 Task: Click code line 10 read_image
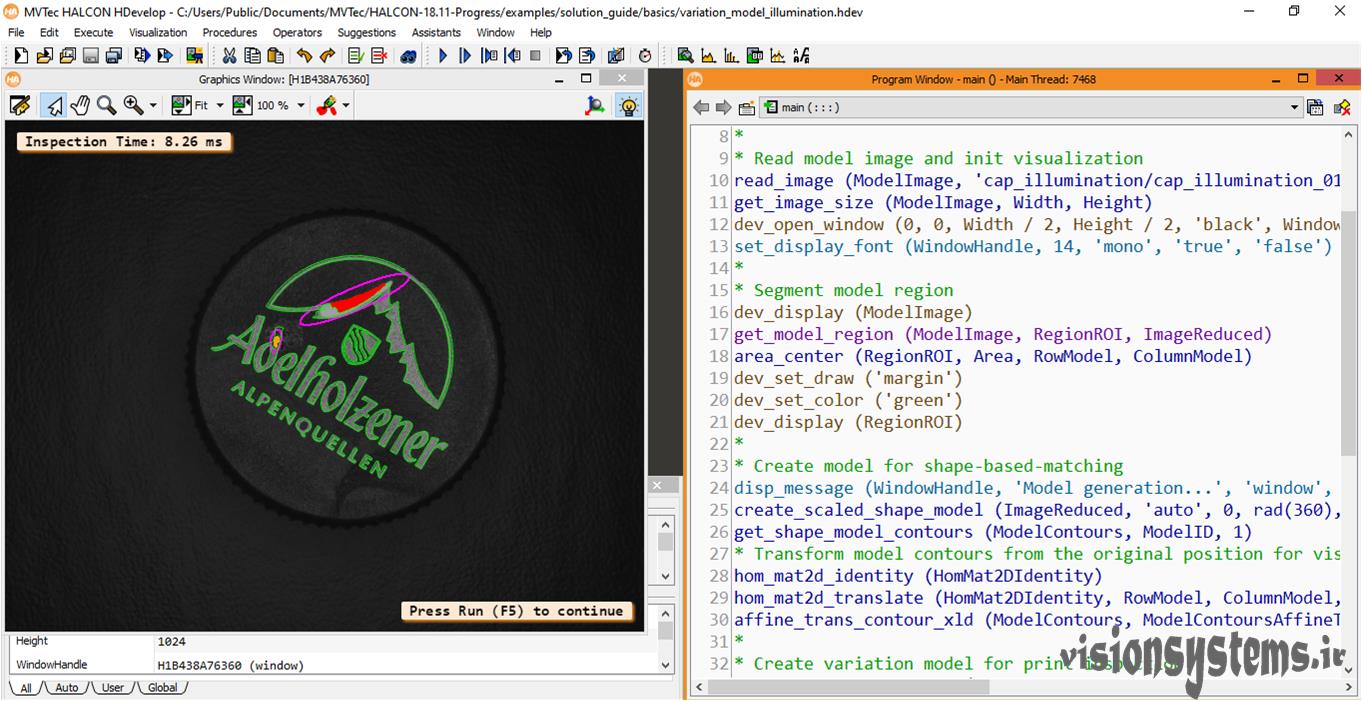1036,180
